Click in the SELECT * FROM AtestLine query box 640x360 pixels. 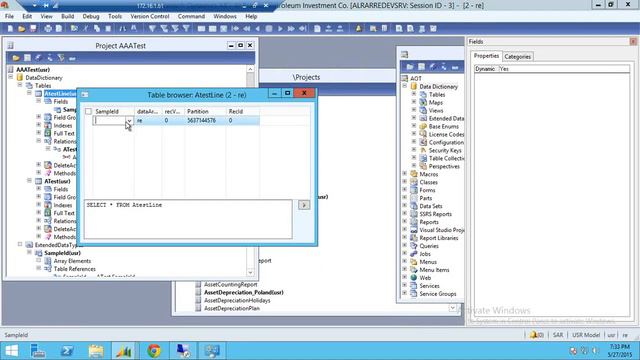tap(188, 219)
